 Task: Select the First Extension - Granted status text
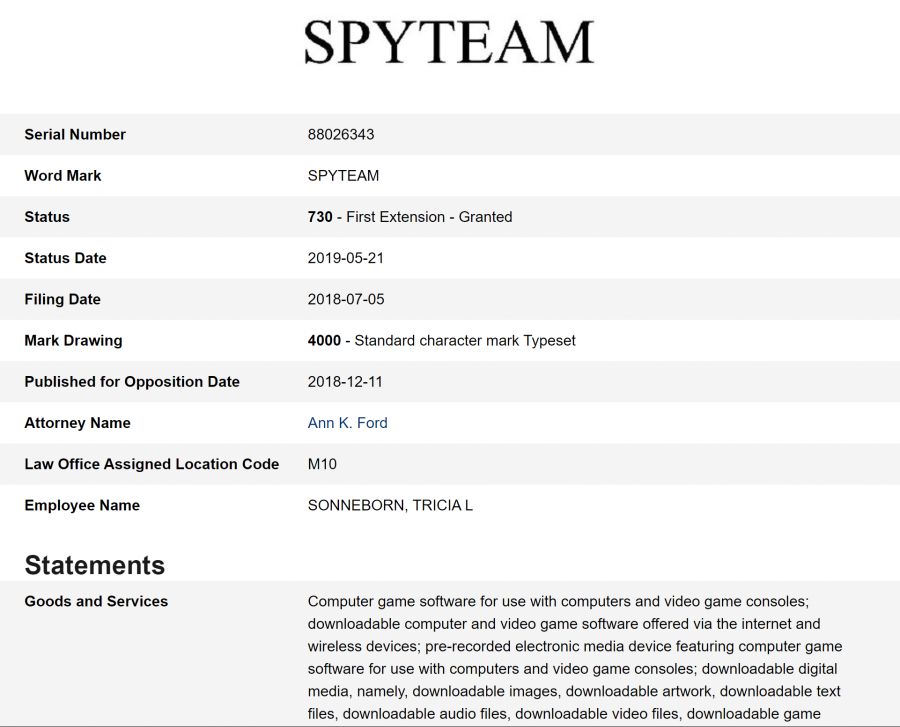click(x=429, y=217)
